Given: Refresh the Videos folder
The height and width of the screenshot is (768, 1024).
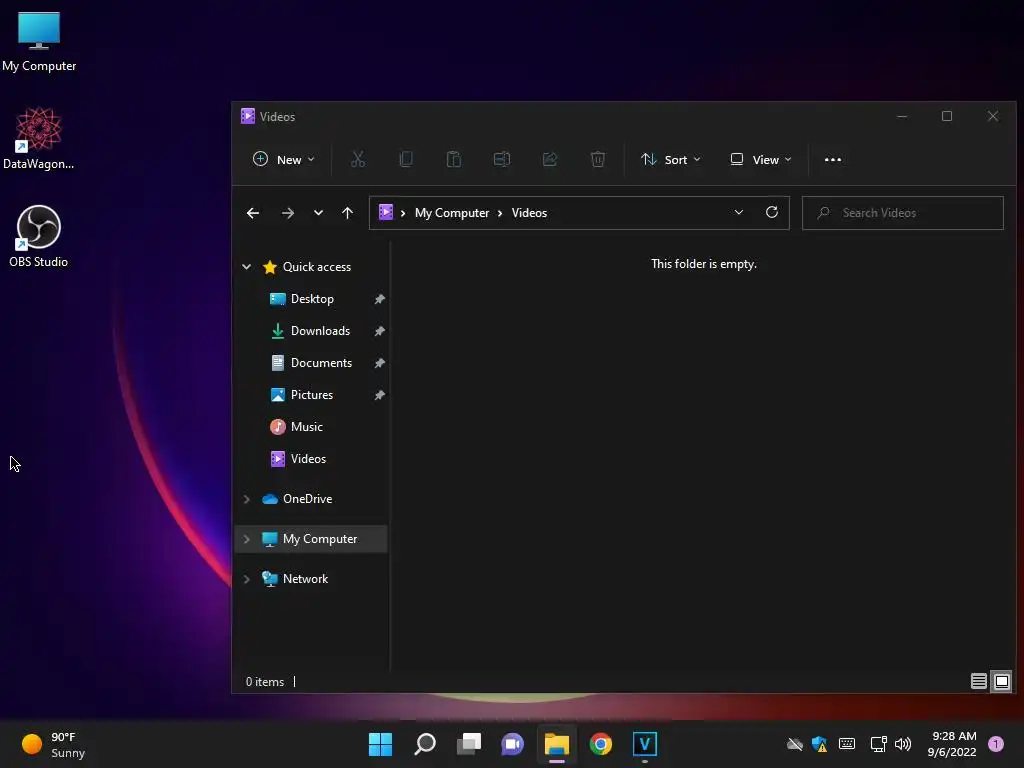Looking at the screenshot, I should (x=772, y=212).
